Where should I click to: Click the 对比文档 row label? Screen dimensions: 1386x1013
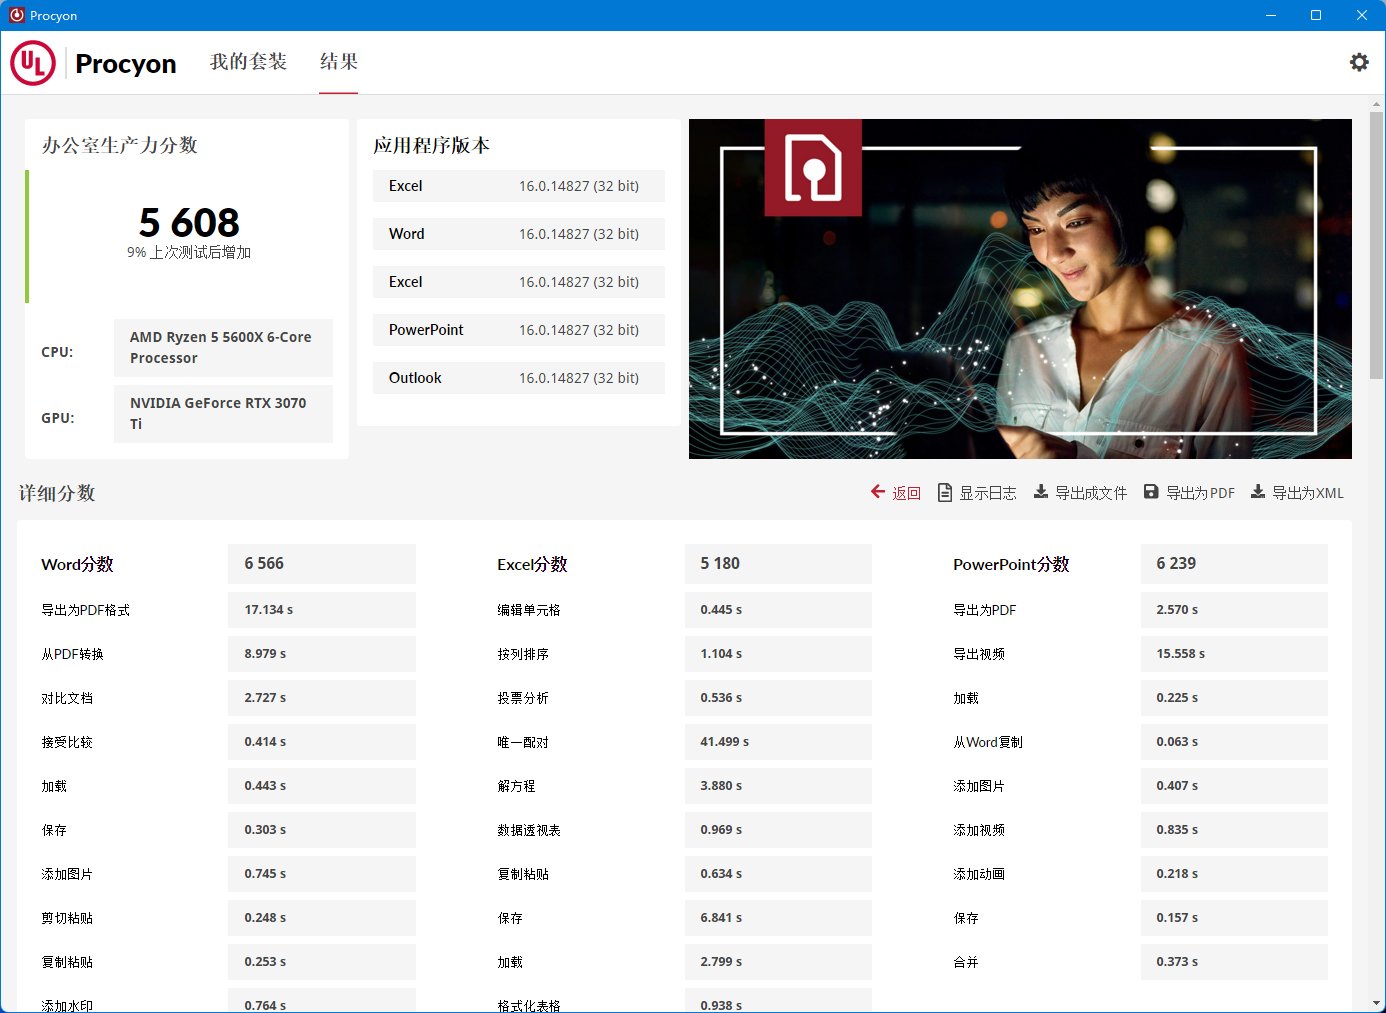(x=67, y=698)
